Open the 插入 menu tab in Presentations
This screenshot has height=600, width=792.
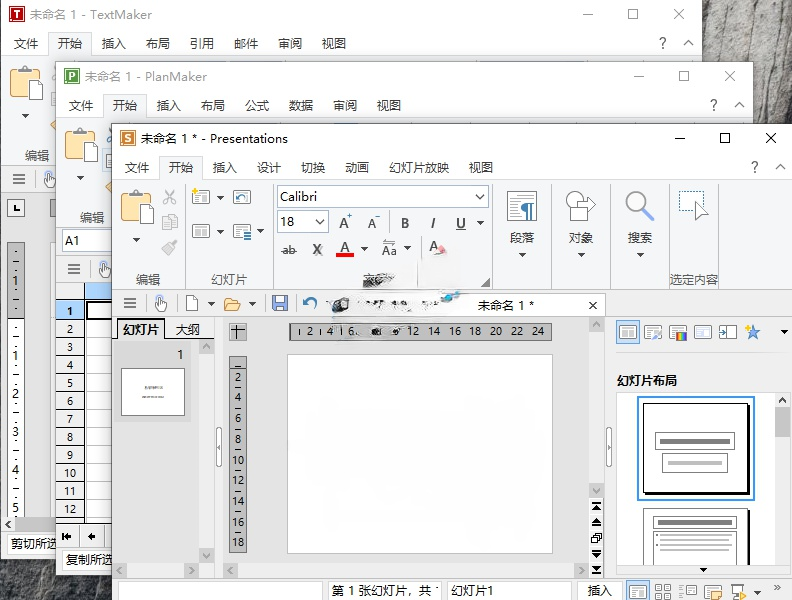coord(225,168)
